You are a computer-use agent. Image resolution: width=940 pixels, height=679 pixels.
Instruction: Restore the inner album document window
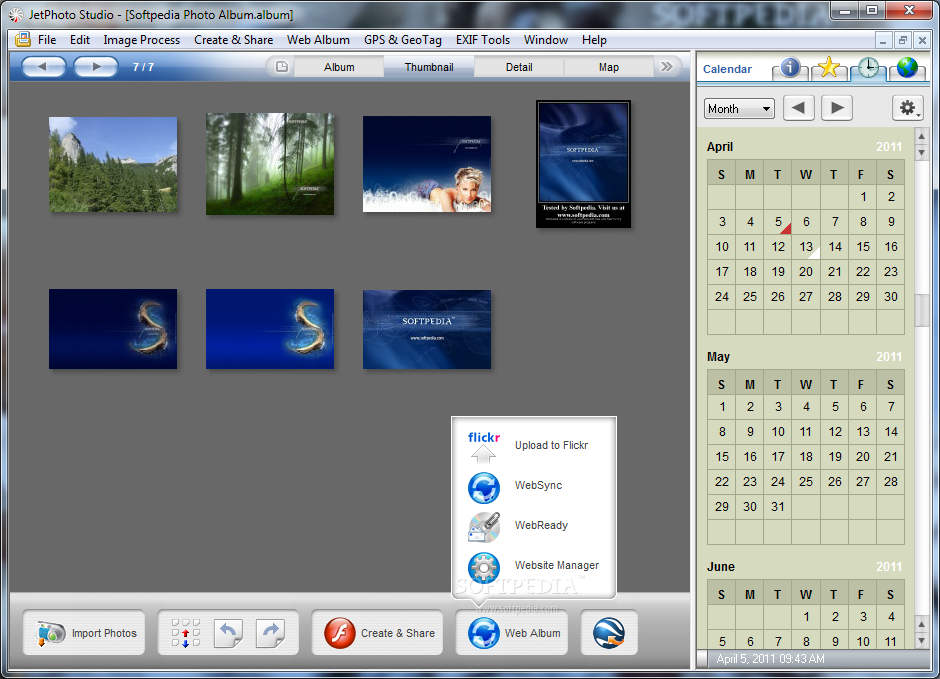[x=902, y=40]
